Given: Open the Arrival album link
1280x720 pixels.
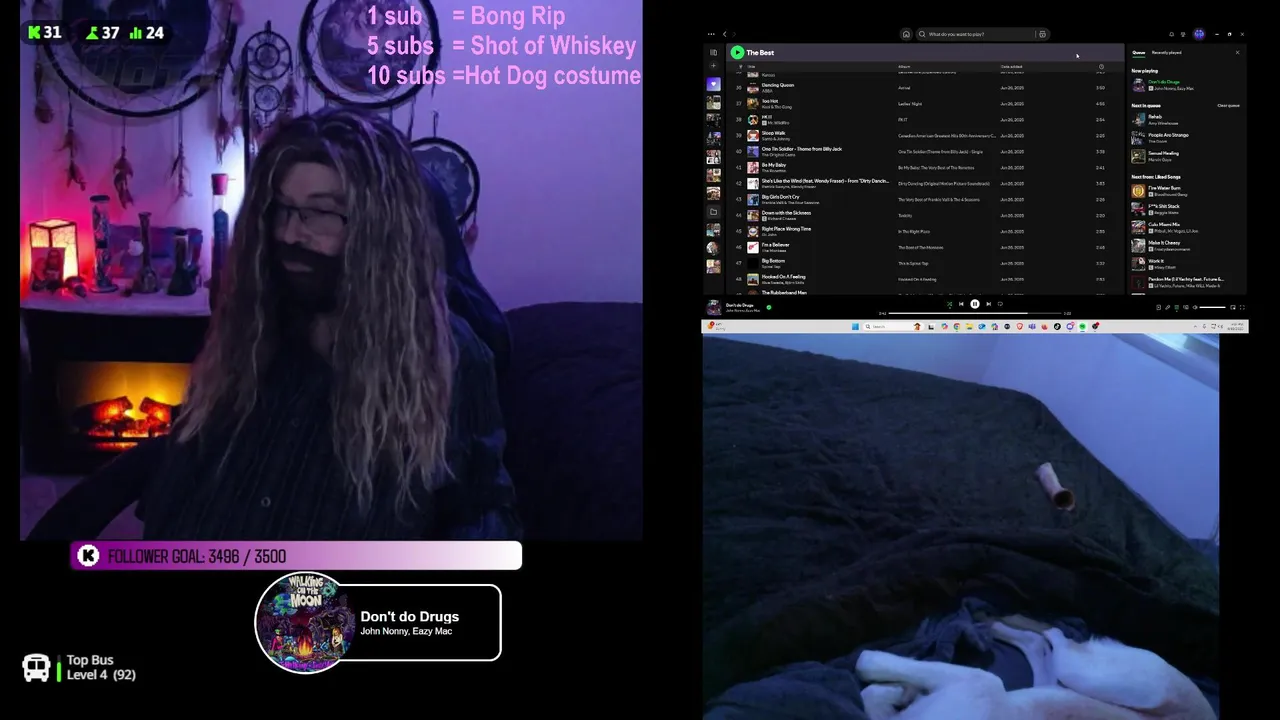Looking at the screenshot, I should (x=904, y=87).
